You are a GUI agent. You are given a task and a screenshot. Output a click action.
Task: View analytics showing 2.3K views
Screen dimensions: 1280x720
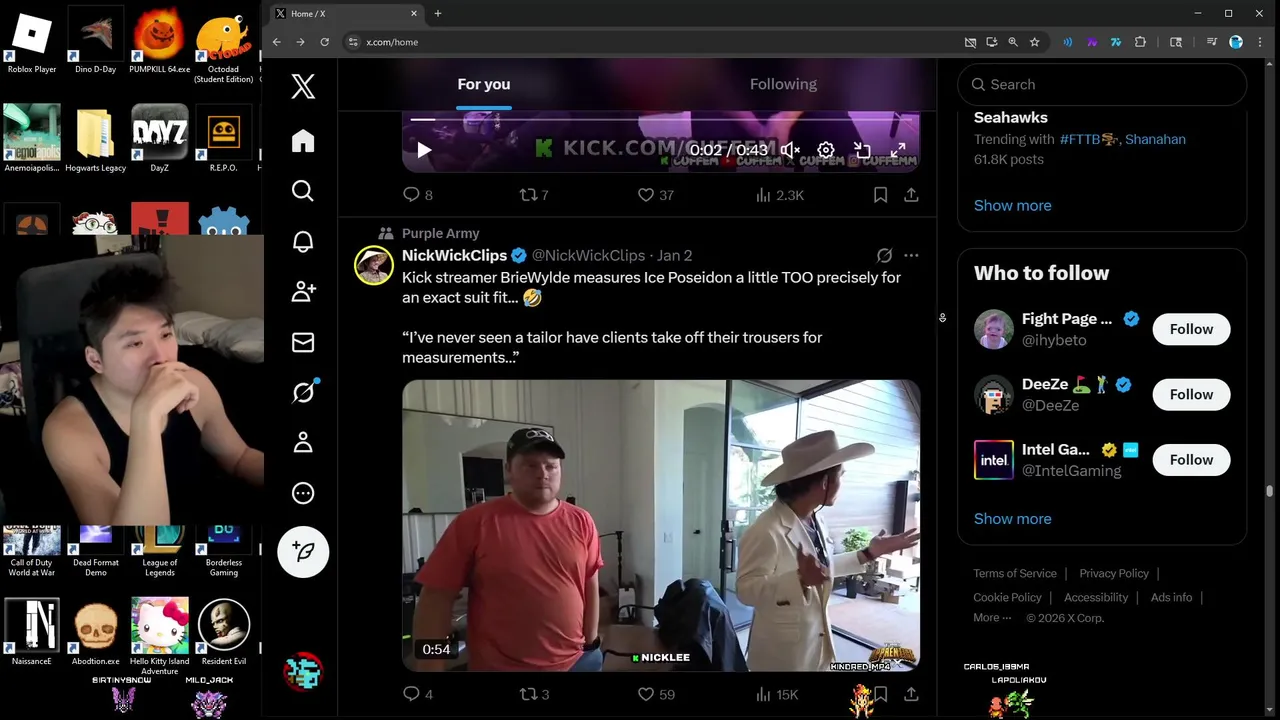[779, 195]
